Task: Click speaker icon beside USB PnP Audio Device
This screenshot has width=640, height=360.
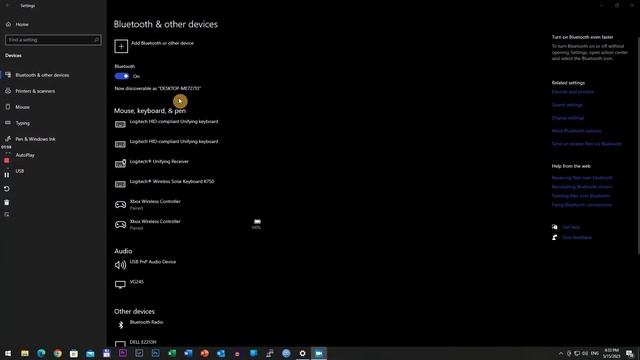Action: tap(120, 265)
